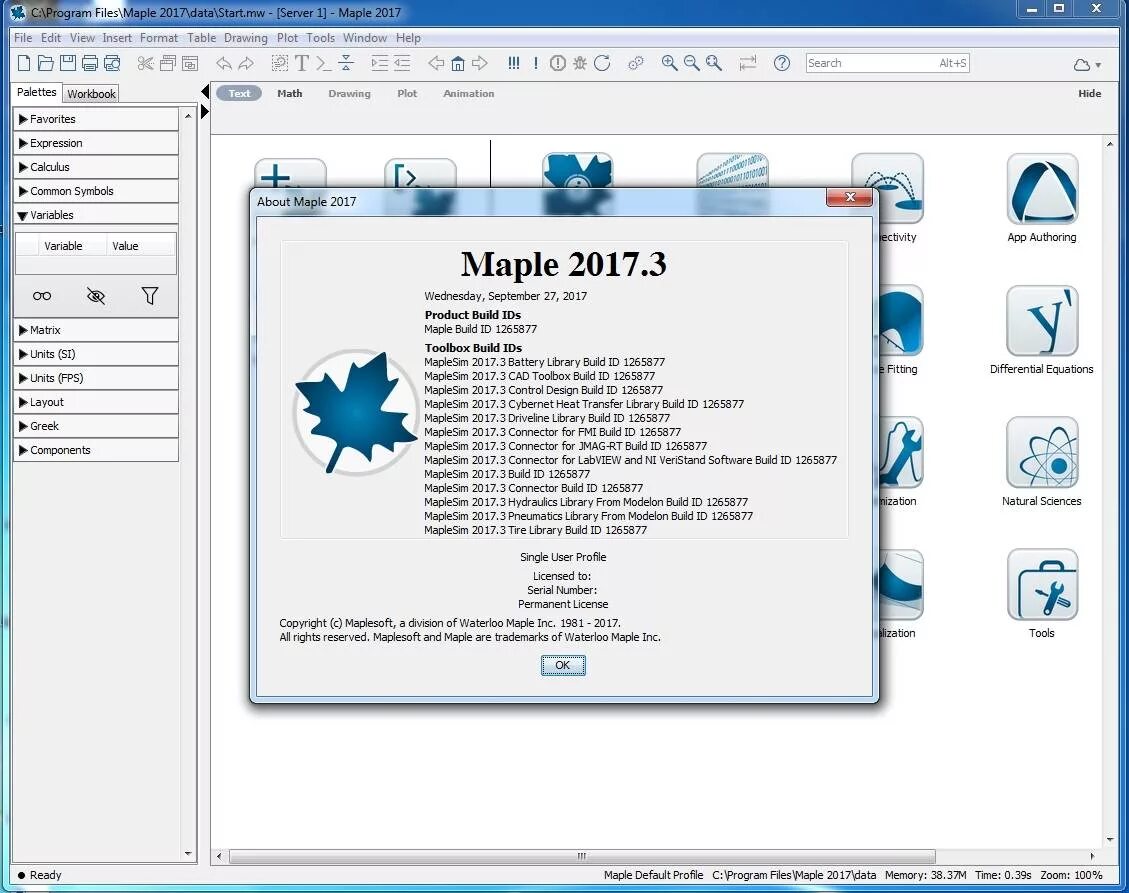This screenshot has width=1129, height=893.
Task: Click OK in the About Maple 2017 dialog
Action: pyautogui.click(x=563, y=665)
